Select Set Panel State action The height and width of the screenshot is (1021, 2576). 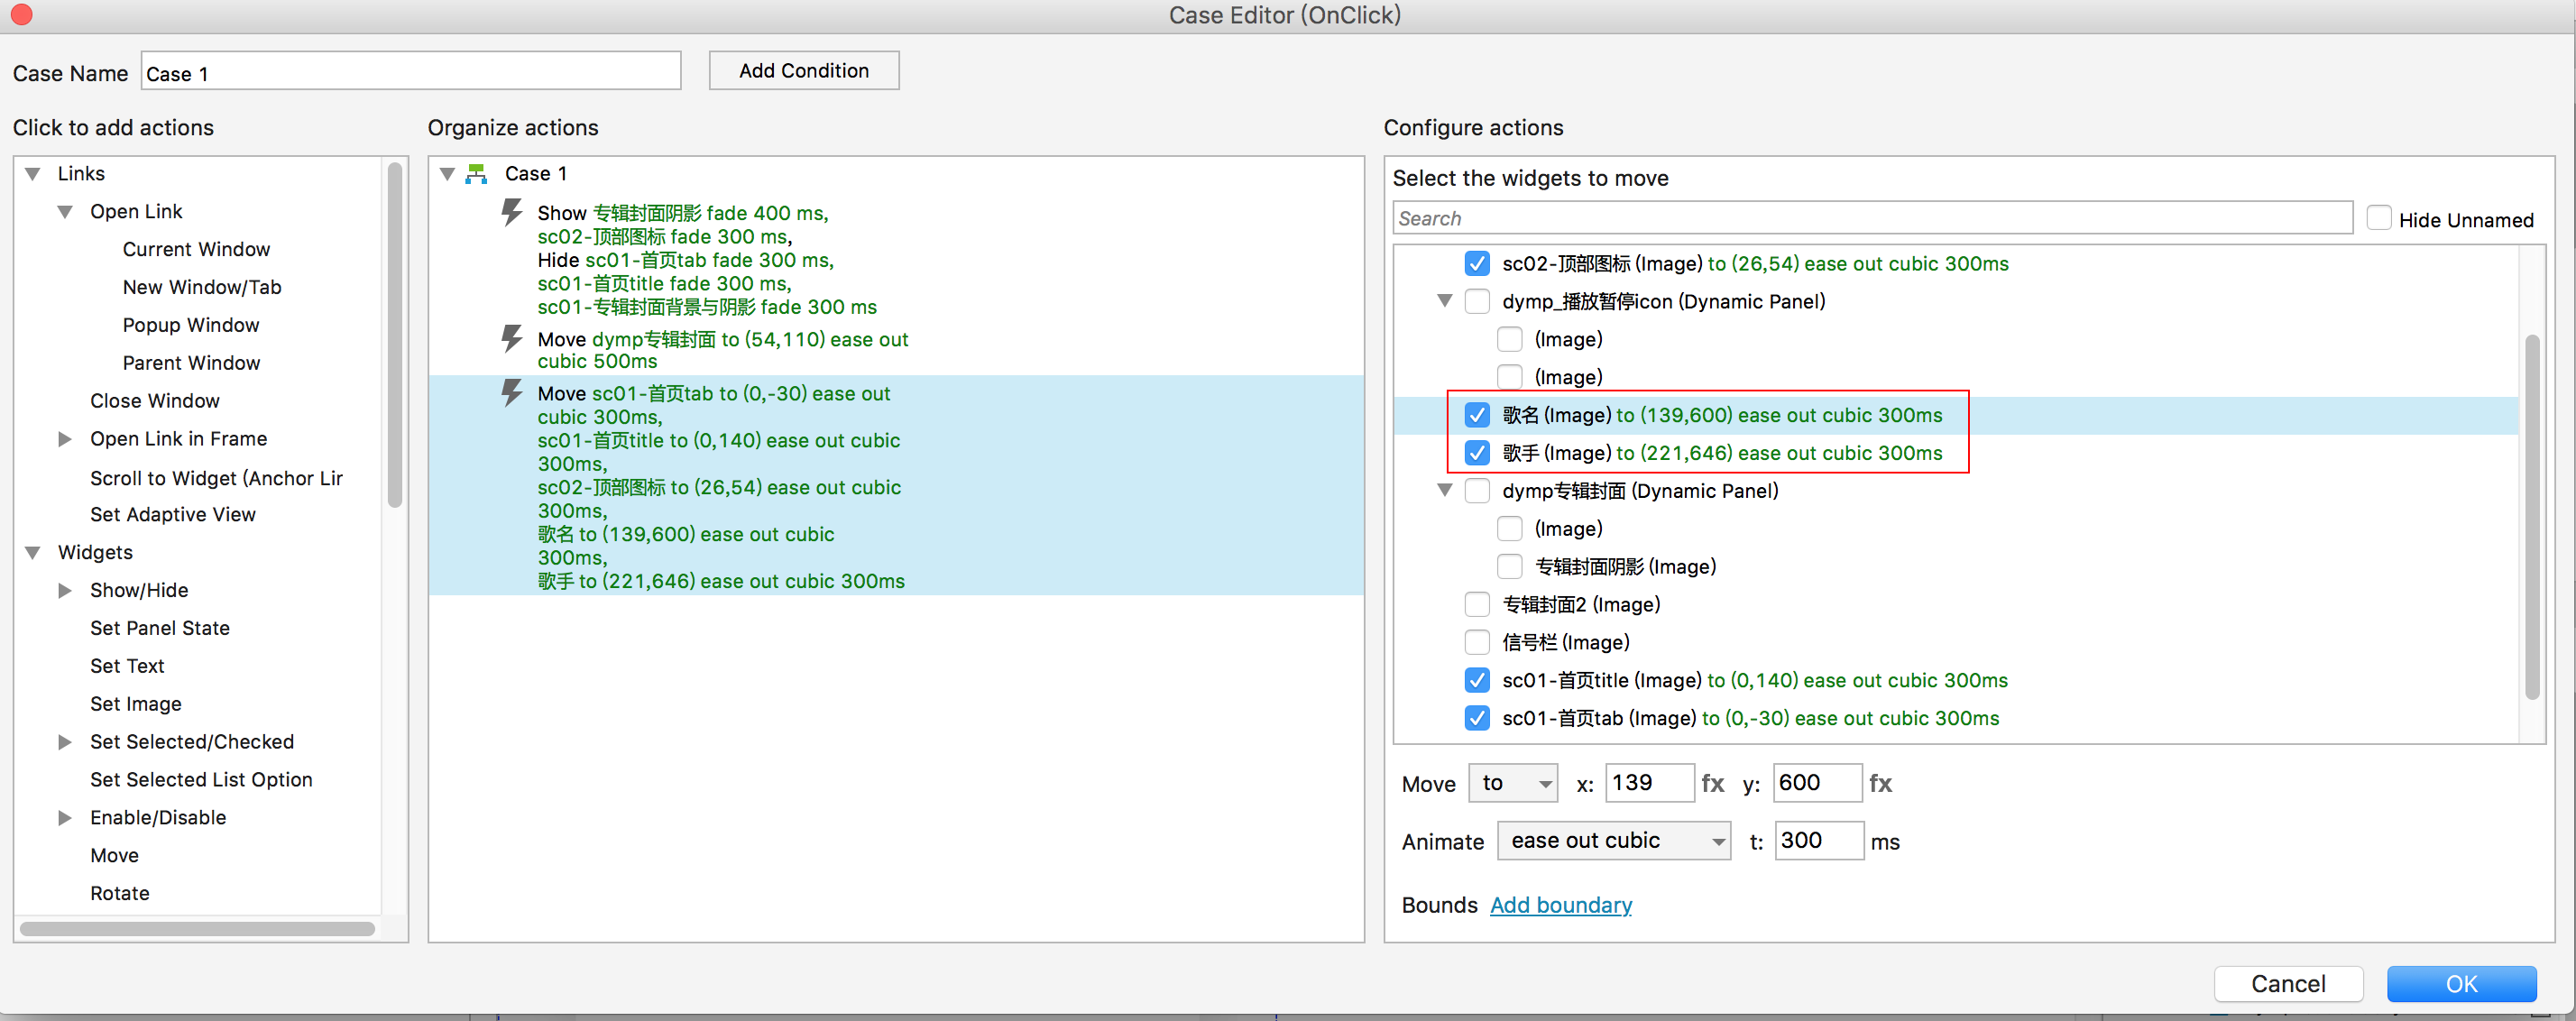pyautogui.click(x=159, y=628)
